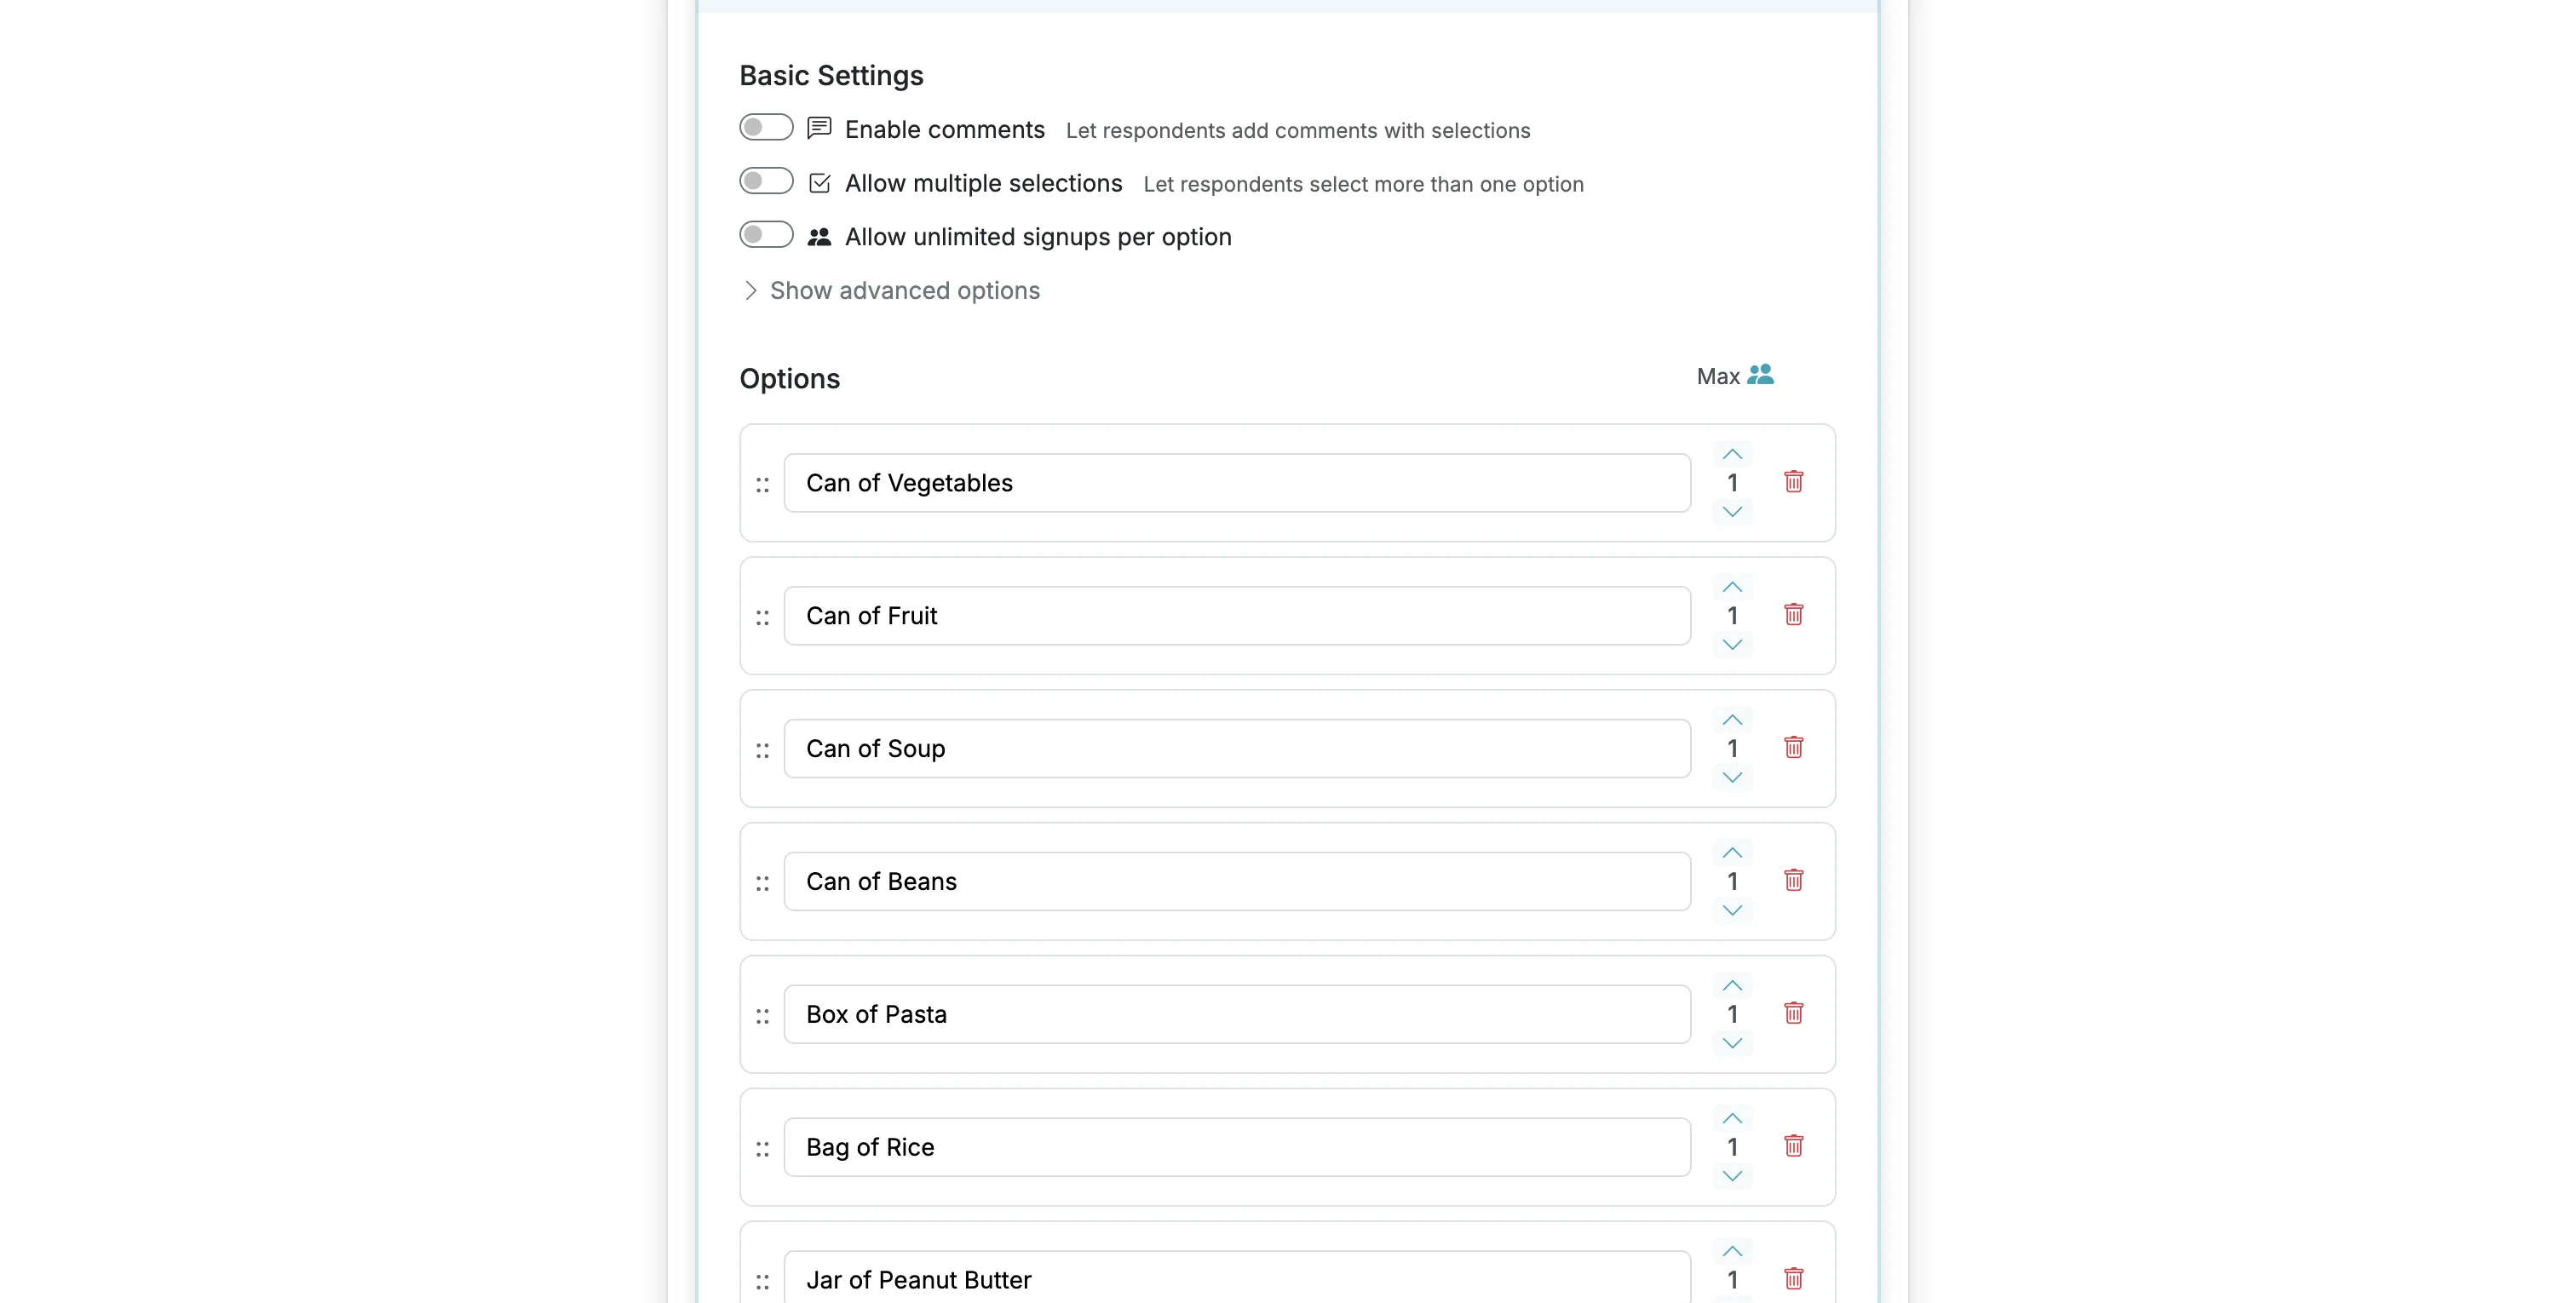Click the Basic Settings heading

click(x=831, y=74)
